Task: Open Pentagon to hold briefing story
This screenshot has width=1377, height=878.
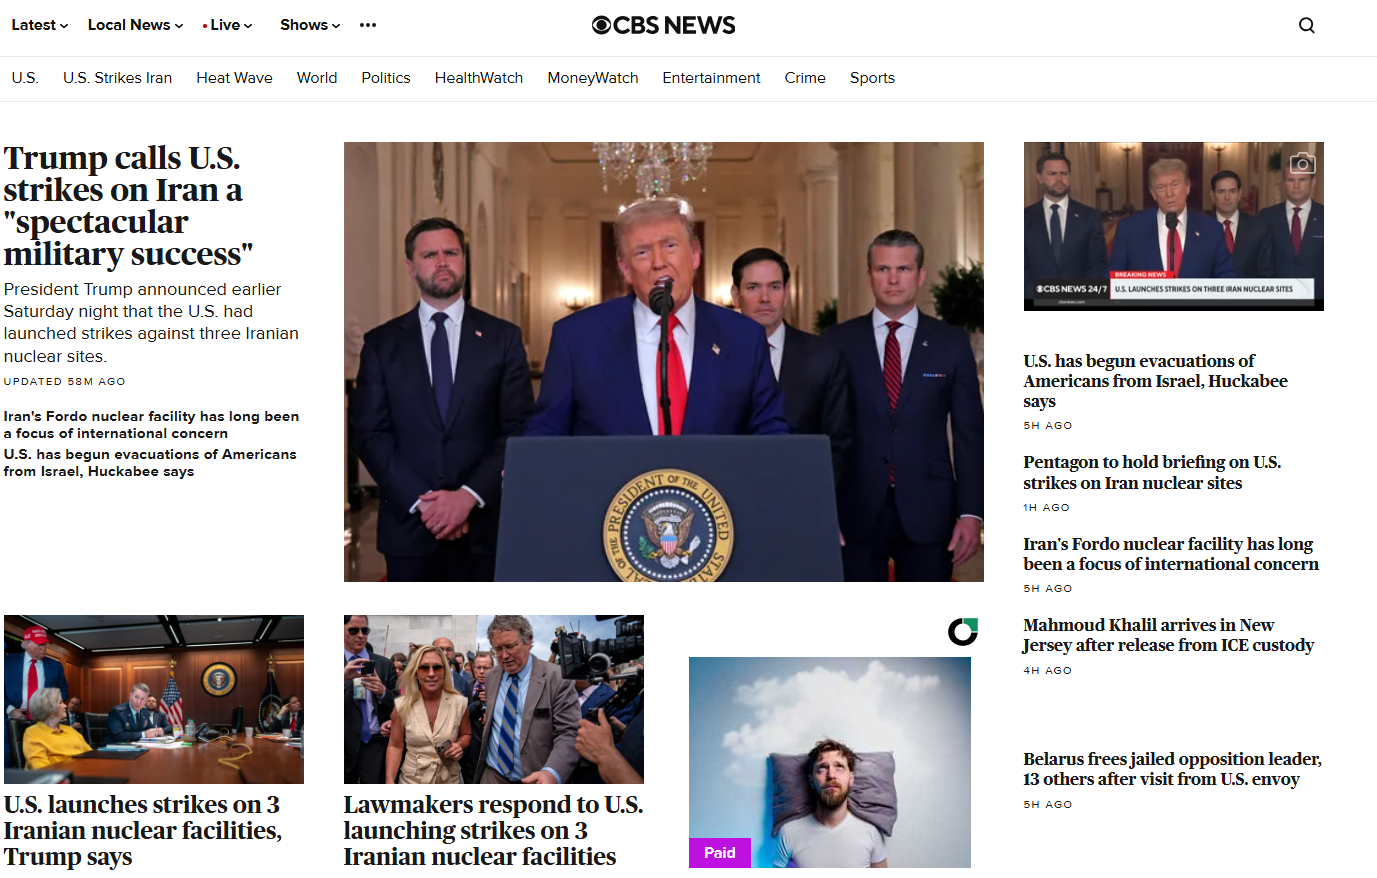Action: click(1152, 472)
